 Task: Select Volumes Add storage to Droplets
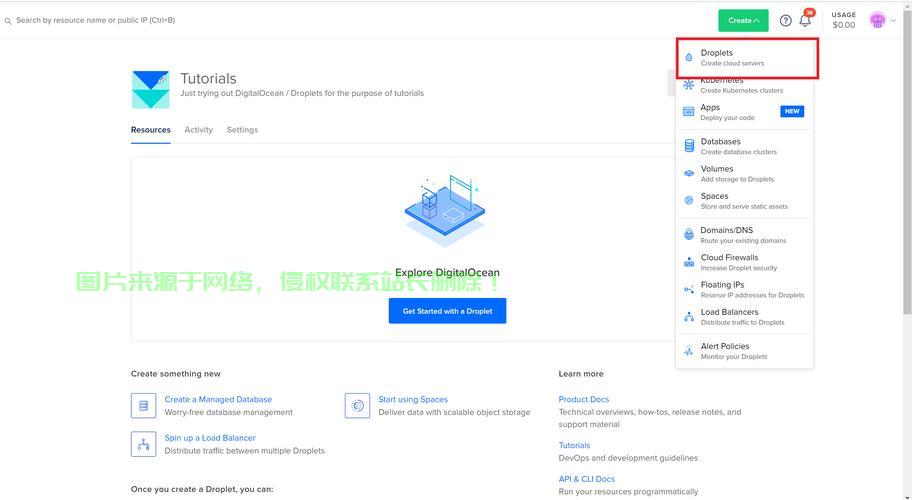[x=744, y=173]
